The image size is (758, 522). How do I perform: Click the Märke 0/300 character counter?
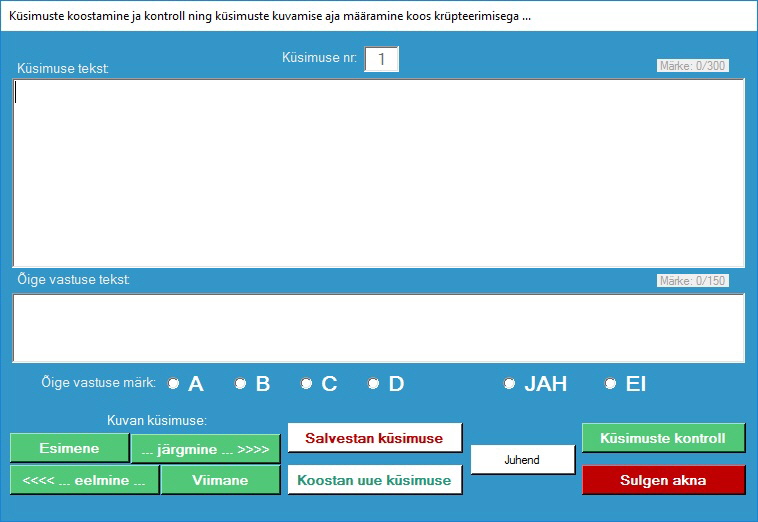(x=692, y=66)
